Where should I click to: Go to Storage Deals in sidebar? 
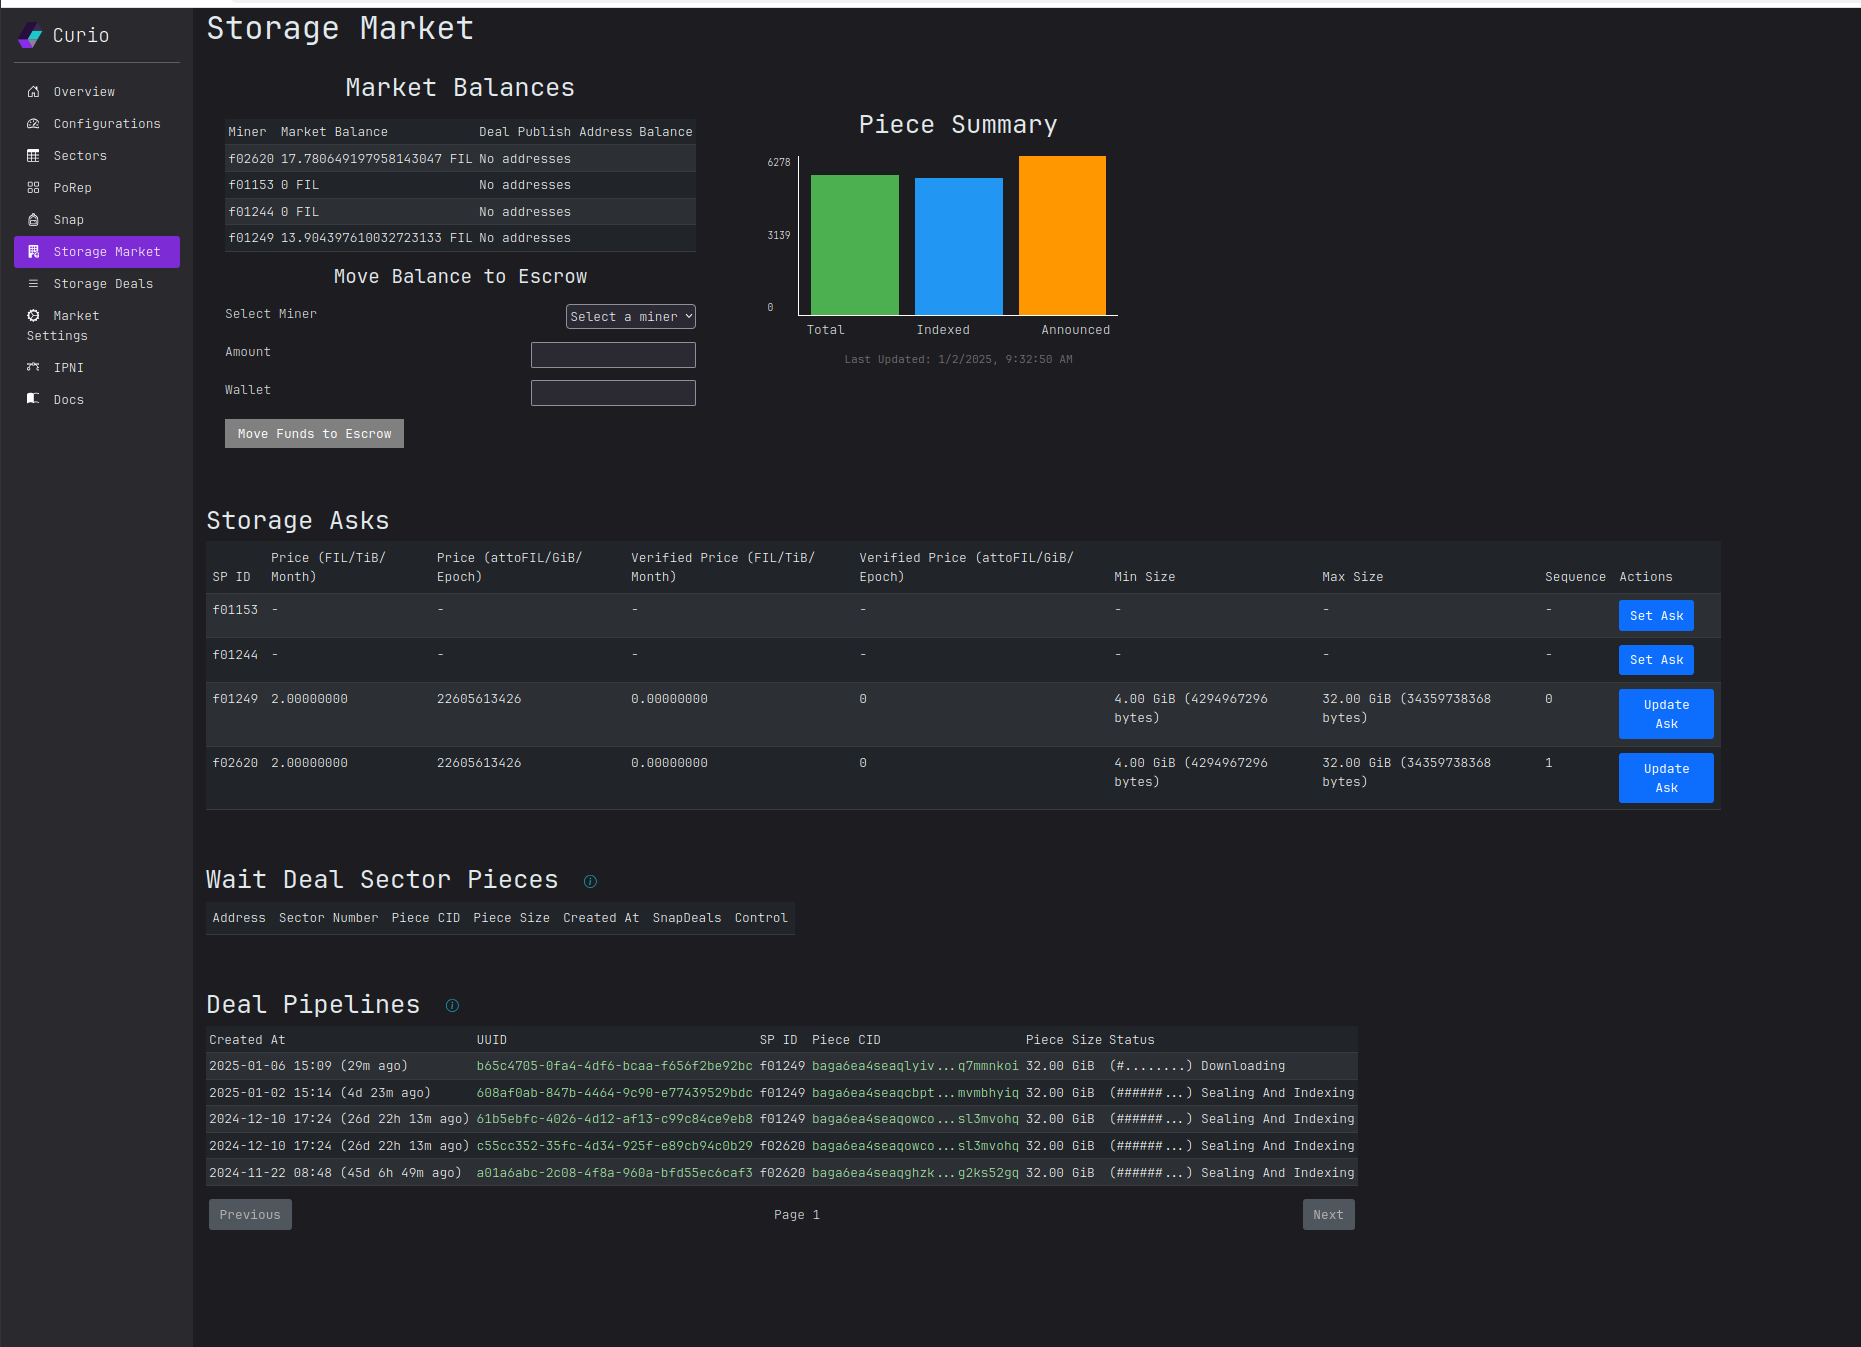102,284
